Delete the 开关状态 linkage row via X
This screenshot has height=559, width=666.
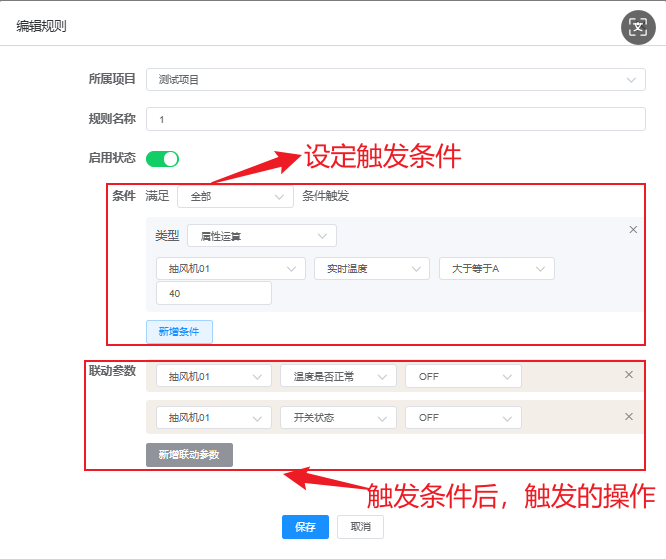coord(629,416)
